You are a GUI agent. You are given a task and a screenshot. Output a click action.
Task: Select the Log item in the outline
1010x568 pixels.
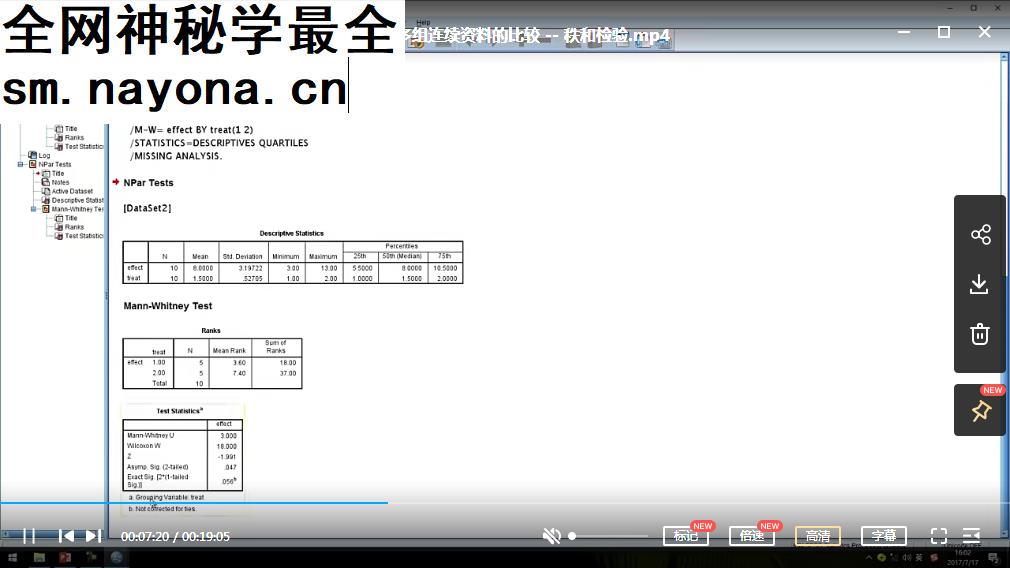coord(44,155)
